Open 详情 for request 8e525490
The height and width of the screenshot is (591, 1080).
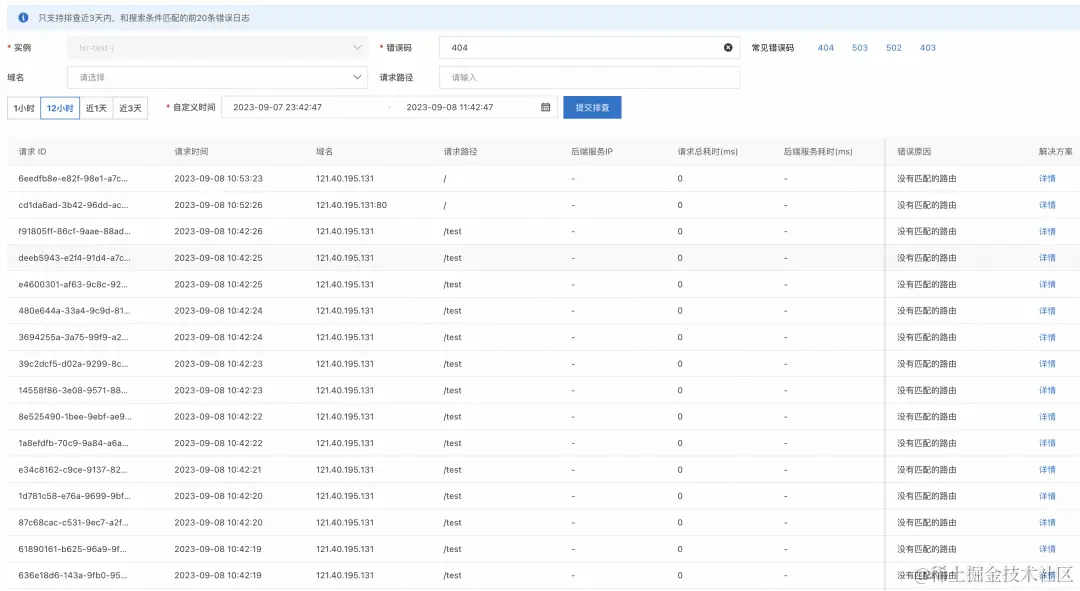click(x=1047, y=417)
